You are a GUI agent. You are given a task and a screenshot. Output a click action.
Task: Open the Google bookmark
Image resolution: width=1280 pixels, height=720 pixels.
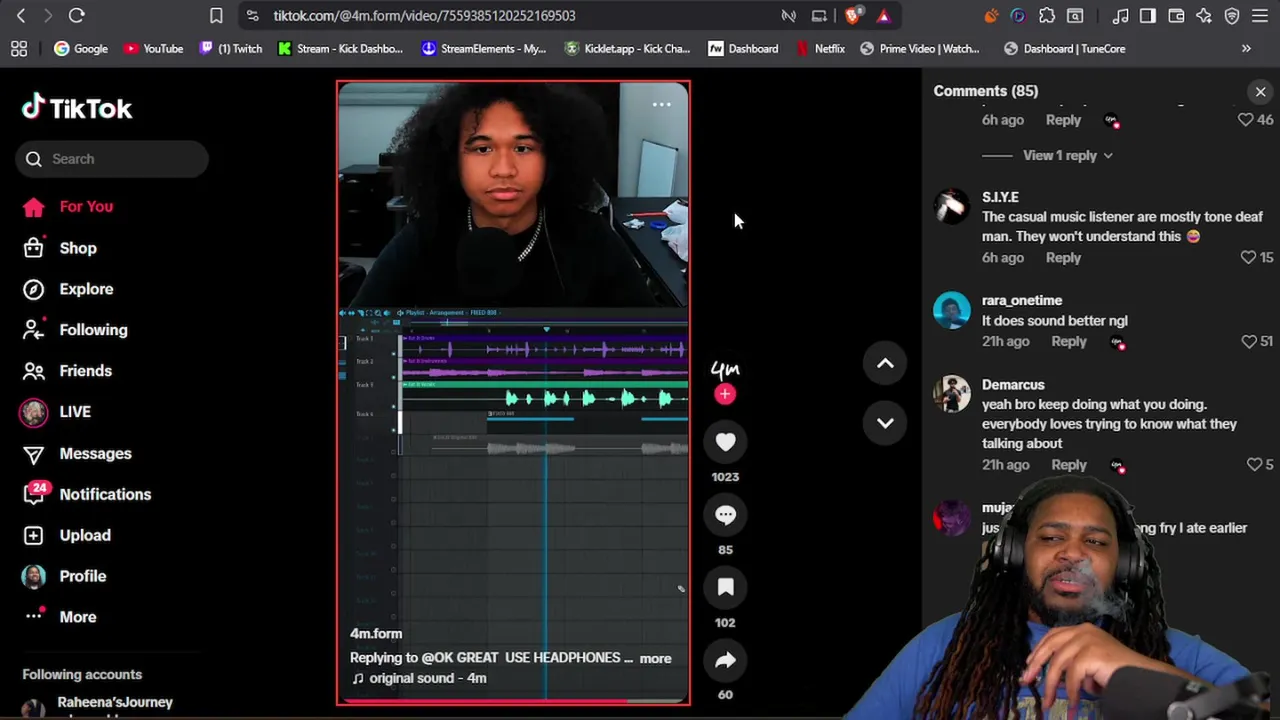coord(80,48)
